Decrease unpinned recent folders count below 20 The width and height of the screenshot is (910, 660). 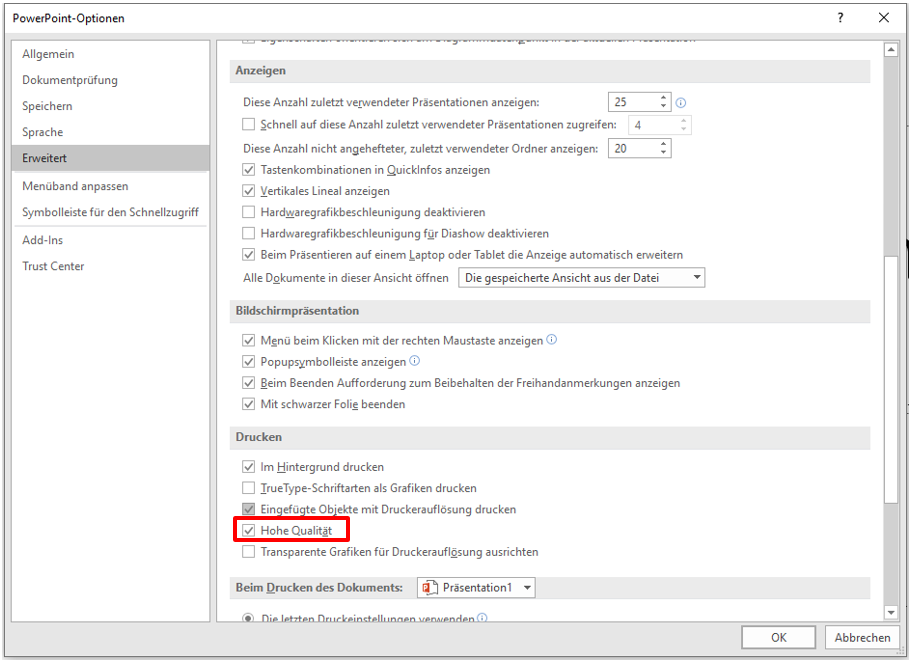663,153
